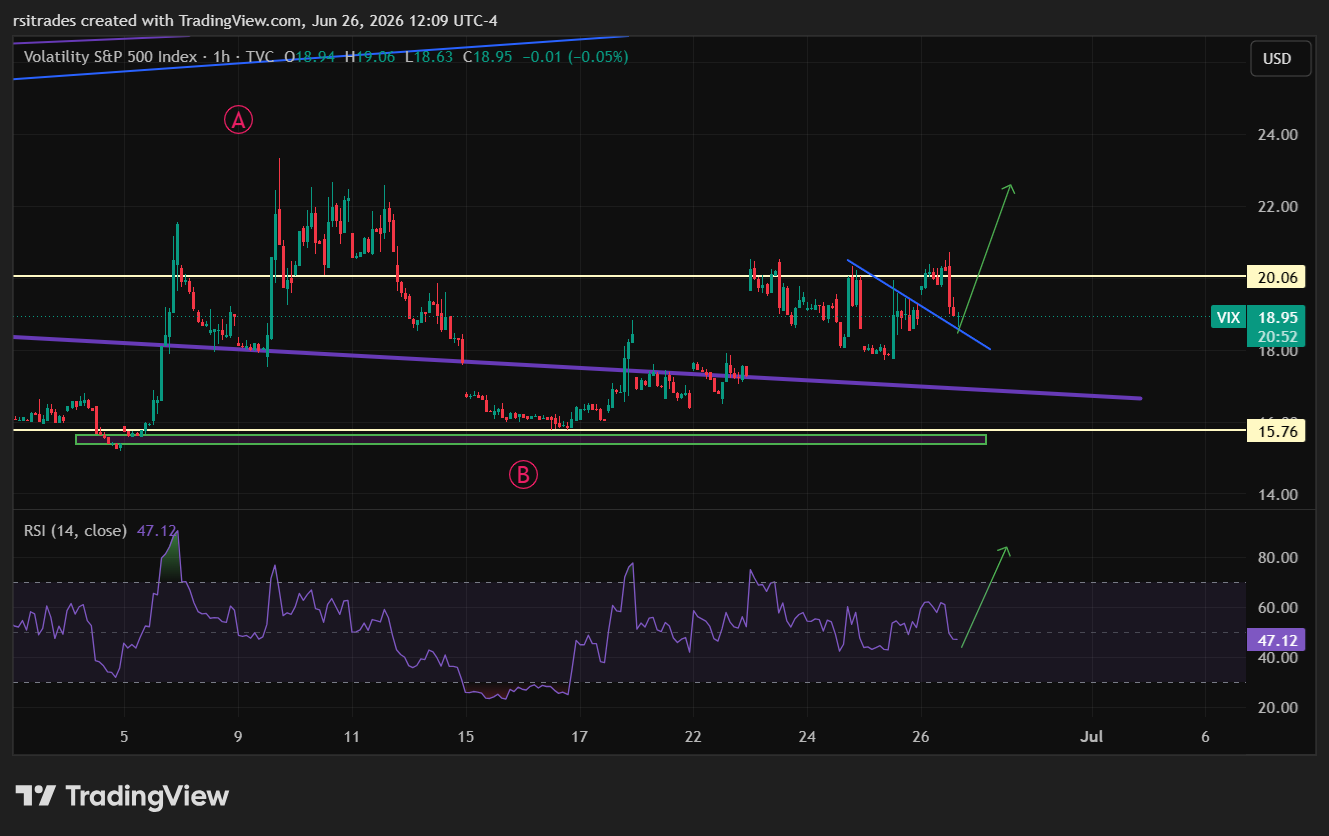Click date label 9 on time axis

coord(238,737)
